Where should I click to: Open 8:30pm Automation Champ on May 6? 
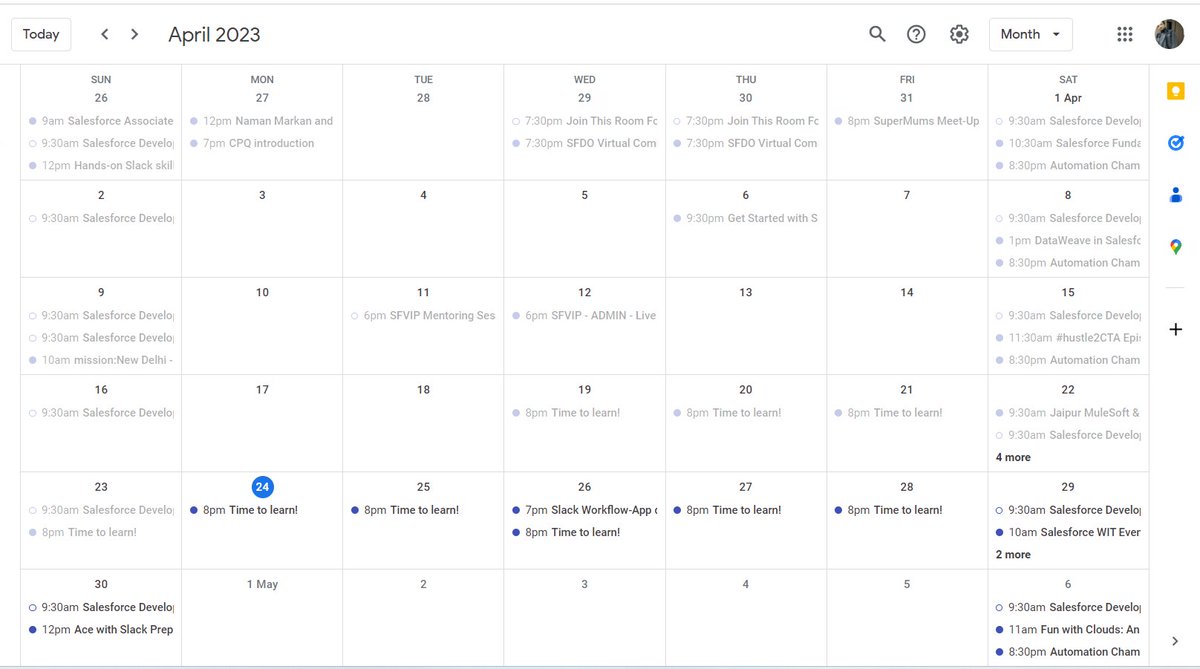[1068, 652]
